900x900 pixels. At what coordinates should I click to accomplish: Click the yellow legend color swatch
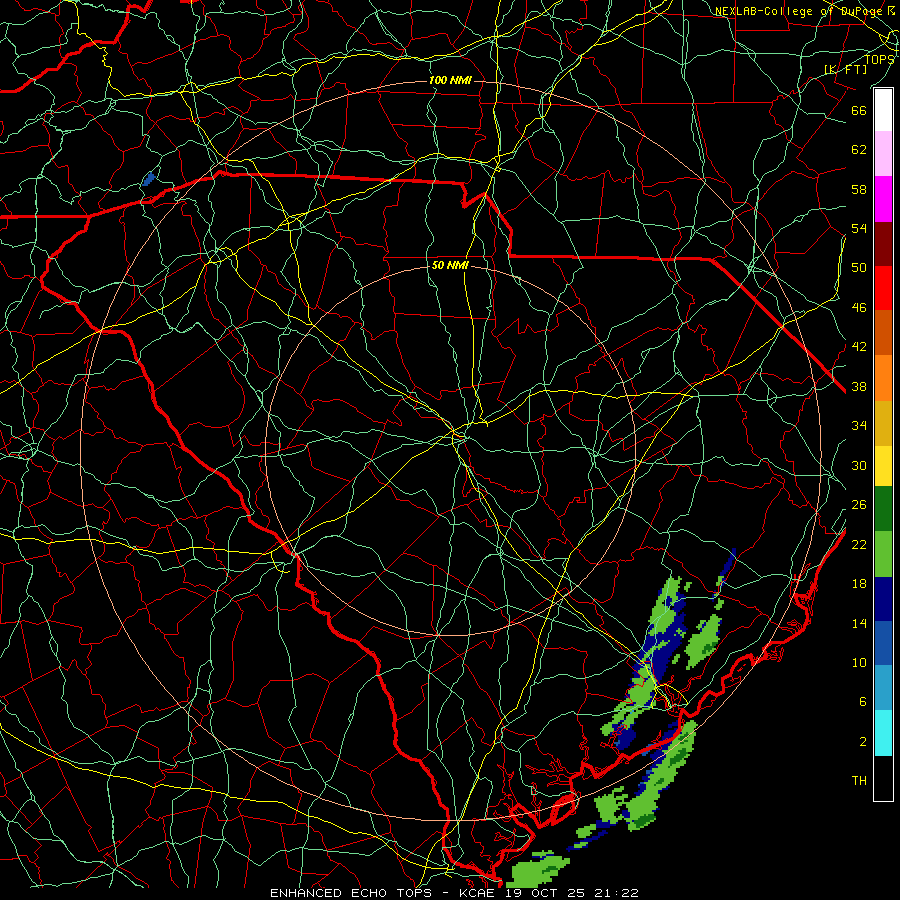tap(883, 466)
